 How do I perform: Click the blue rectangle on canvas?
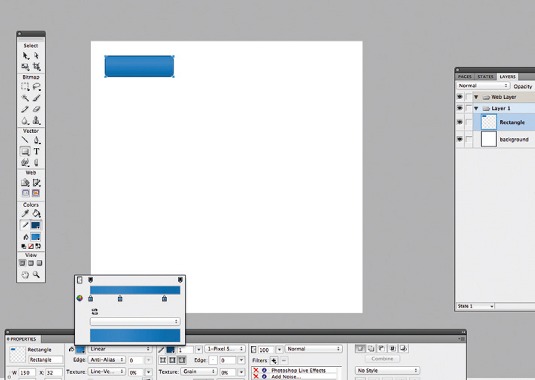tap(139, 66)
